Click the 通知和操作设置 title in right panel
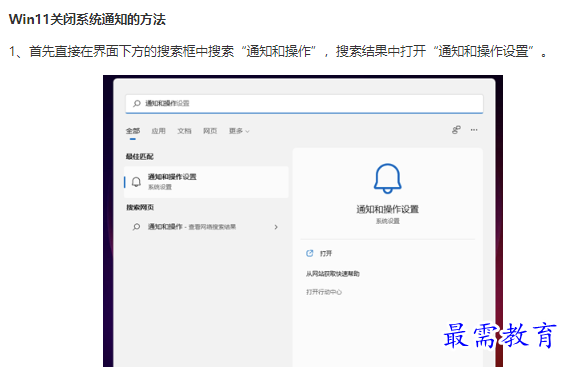 [x=387, y=209]
